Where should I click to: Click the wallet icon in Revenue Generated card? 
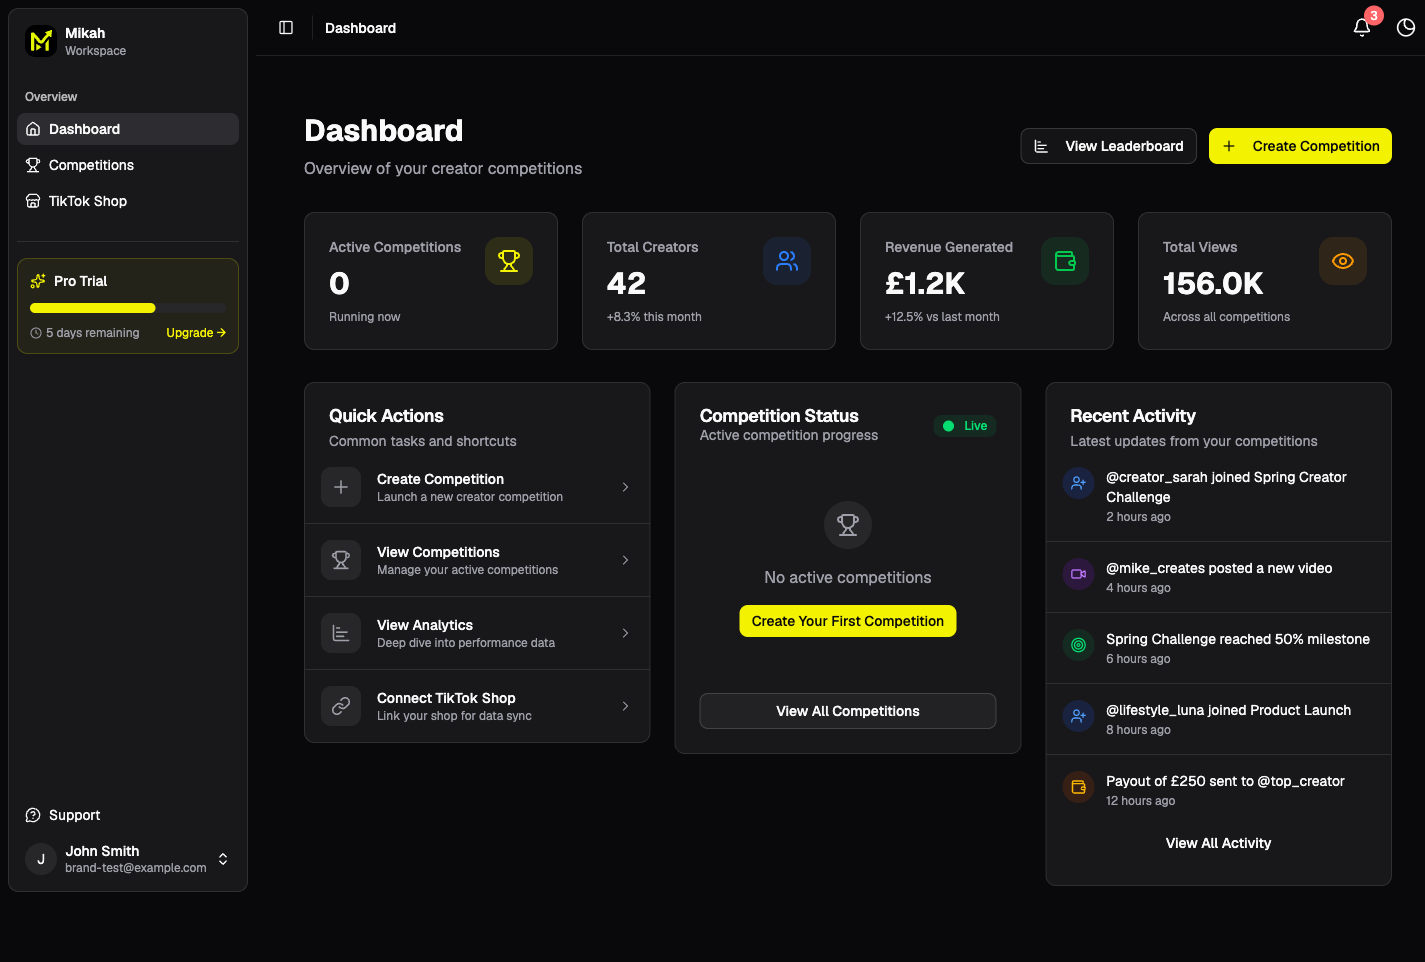(x=1065, y=261)
